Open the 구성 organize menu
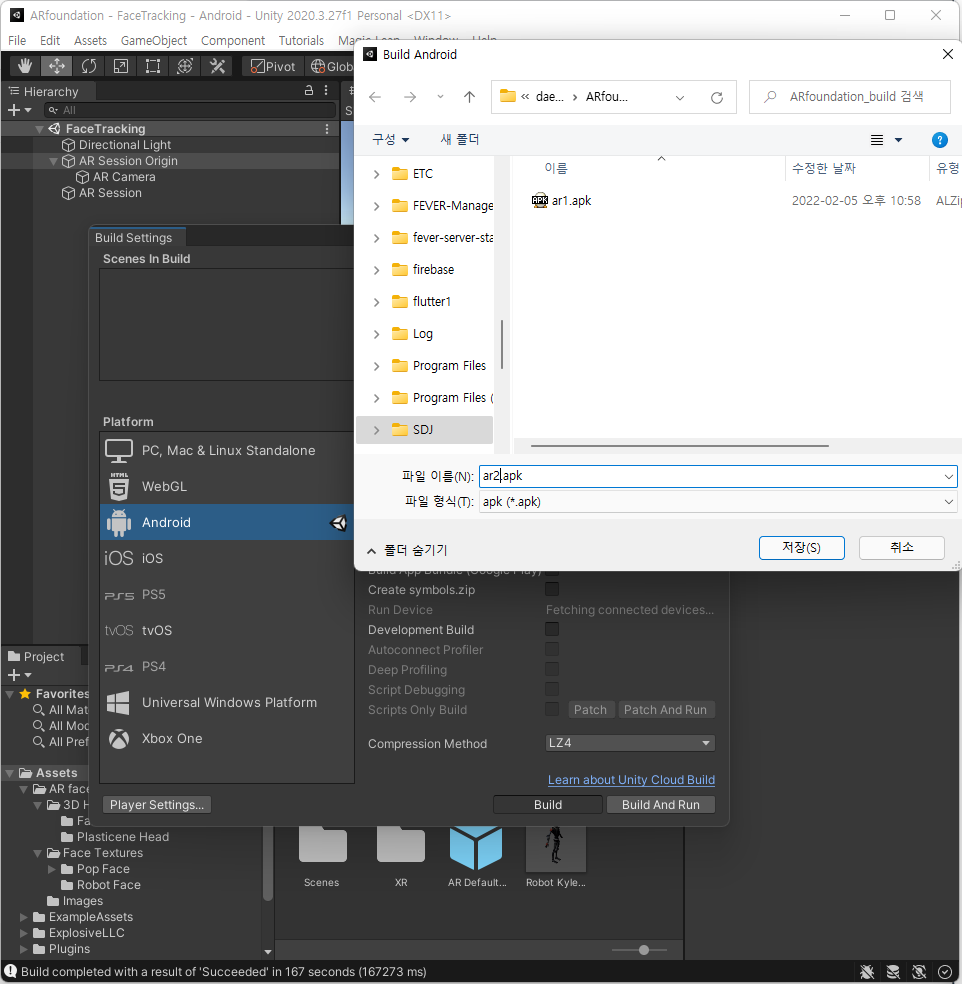 [x=390, y=139]
